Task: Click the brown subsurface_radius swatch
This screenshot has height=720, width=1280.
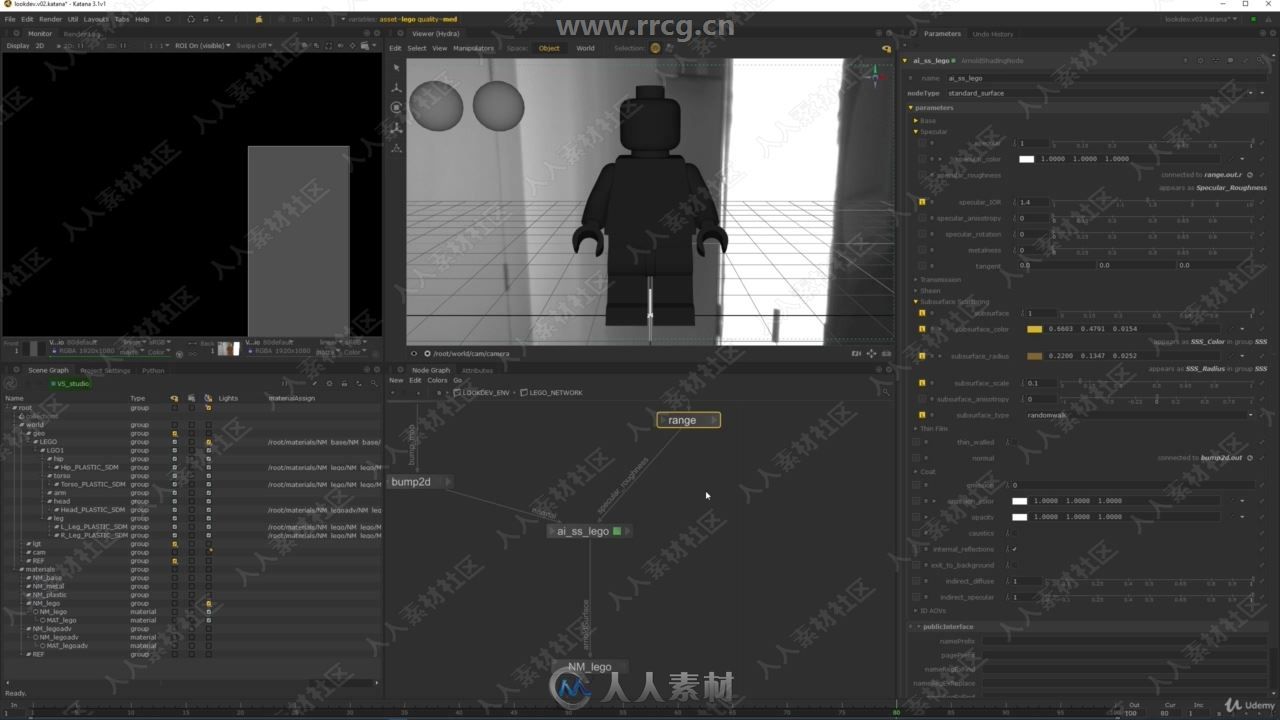Action: coord(1034,356)
